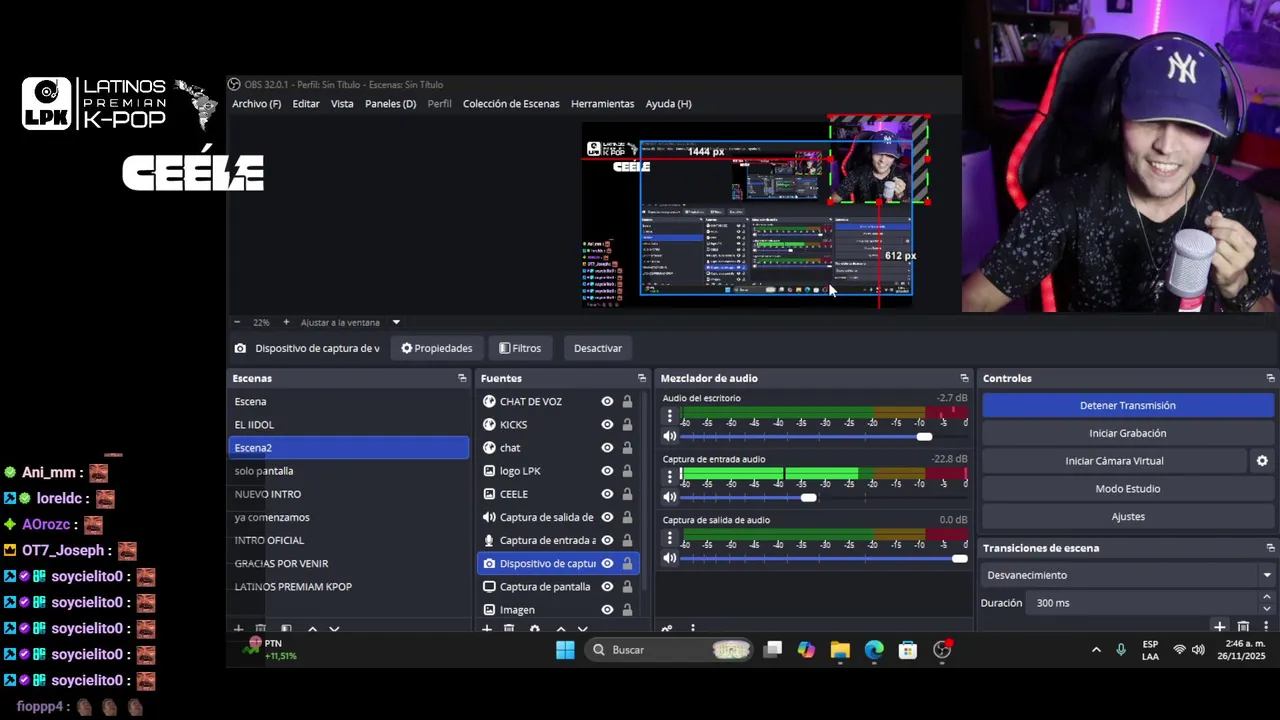Open File Explorer from the taskbar
The width and height of the screenshot is (1280, 720).
[840, 650]
